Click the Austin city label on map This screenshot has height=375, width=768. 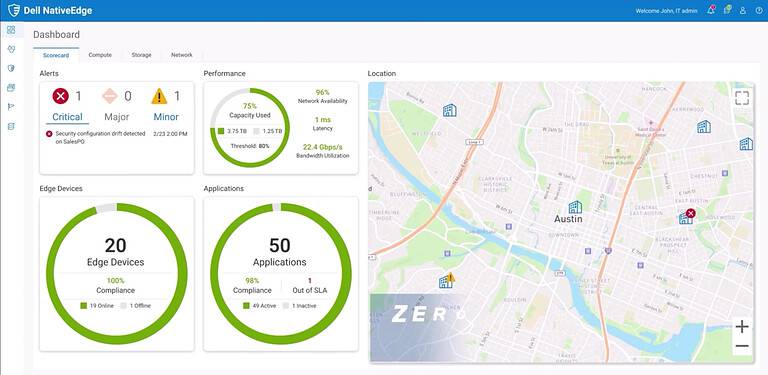(568, 219)
